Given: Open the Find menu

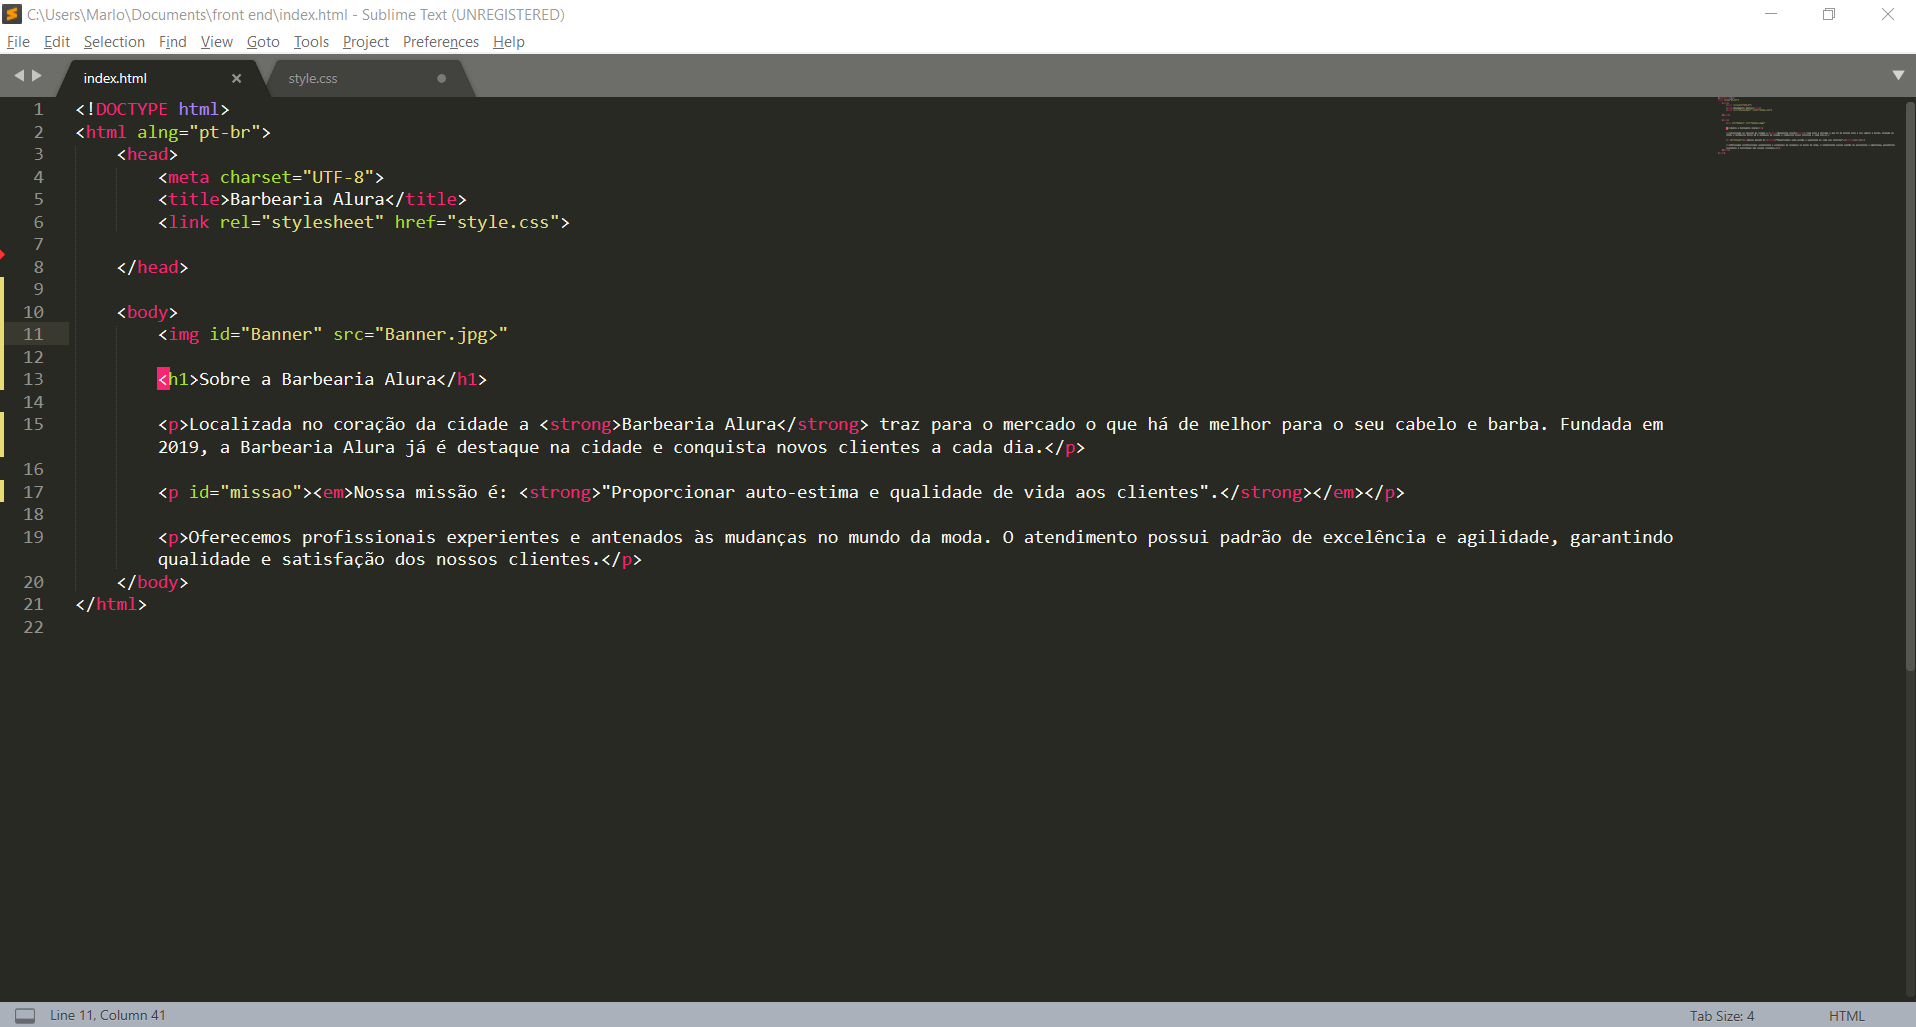Looking at the screenshot, I should (172, 42).
